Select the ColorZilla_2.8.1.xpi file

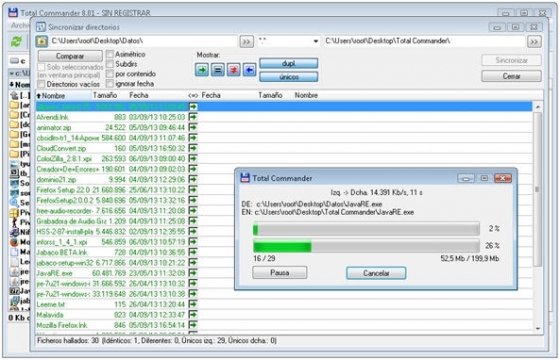[64, 159]
